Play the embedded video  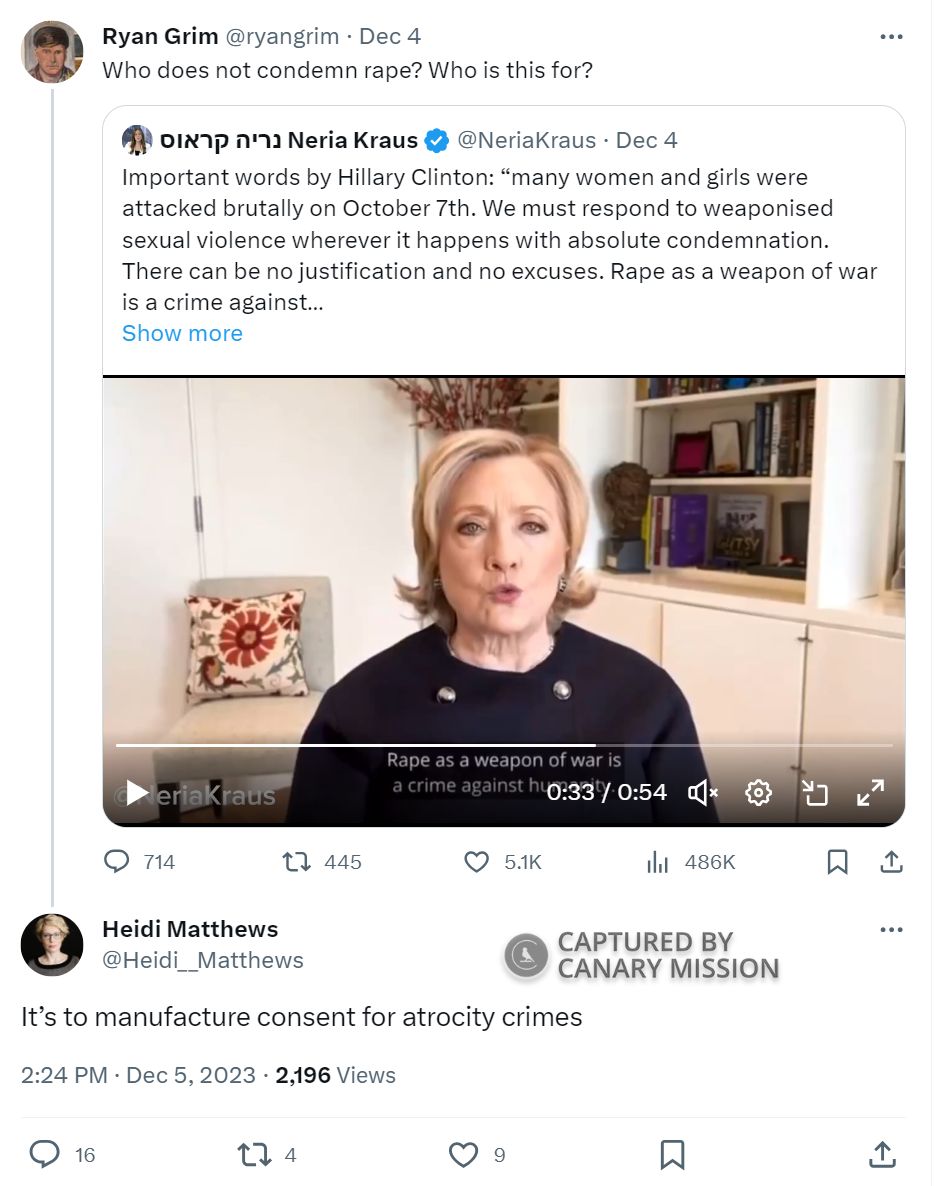tap(138, 794)
